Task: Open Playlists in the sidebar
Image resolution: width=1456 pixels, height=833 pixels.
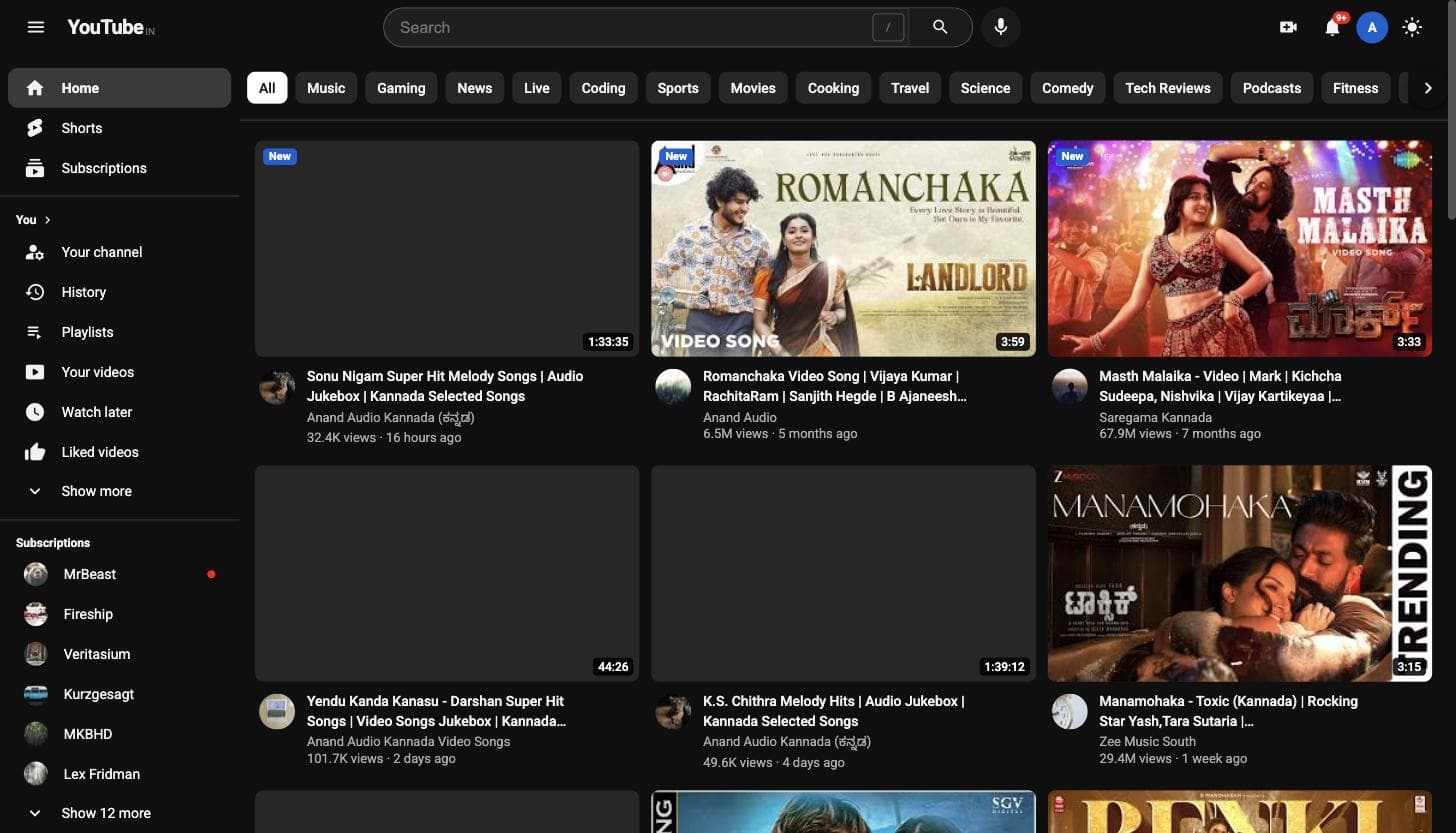Action: (x=119, y=332)
